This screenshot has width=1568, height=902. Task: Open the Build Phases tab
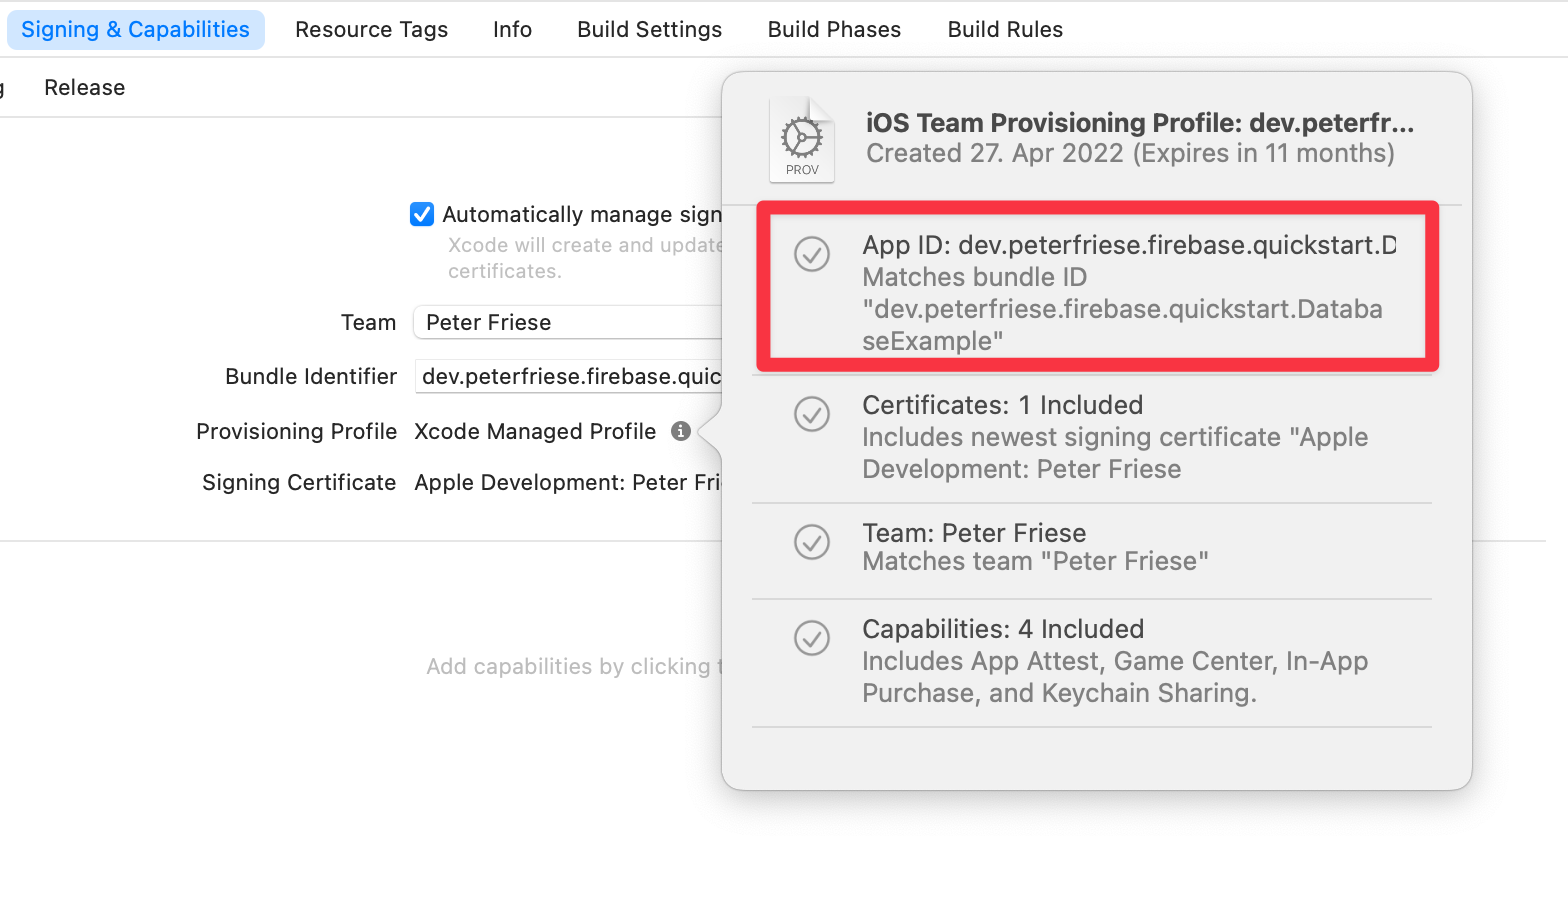tap(834, 30)
